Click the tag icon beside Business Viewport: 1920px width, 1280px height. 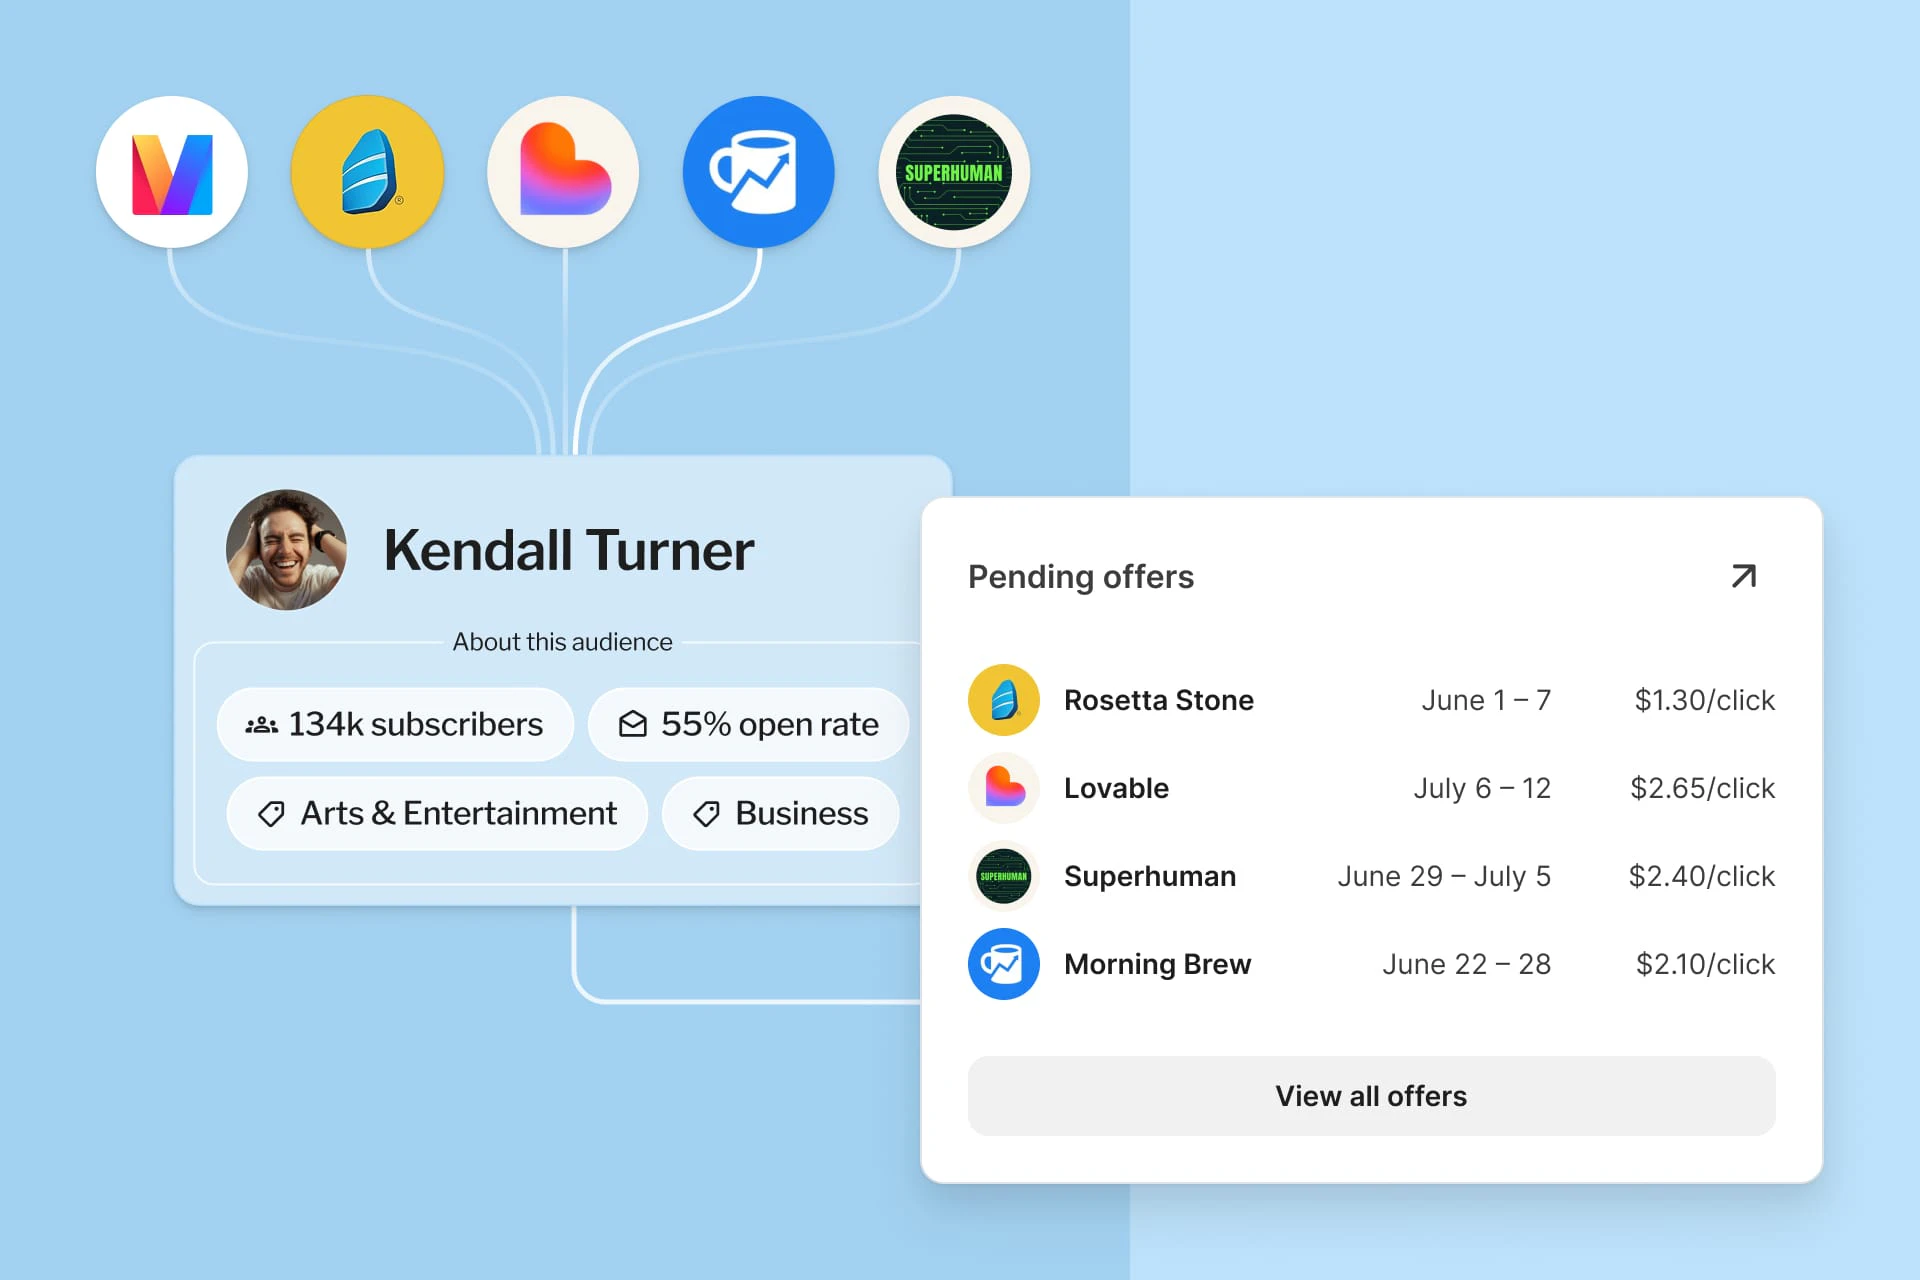[x=706, y=814]
